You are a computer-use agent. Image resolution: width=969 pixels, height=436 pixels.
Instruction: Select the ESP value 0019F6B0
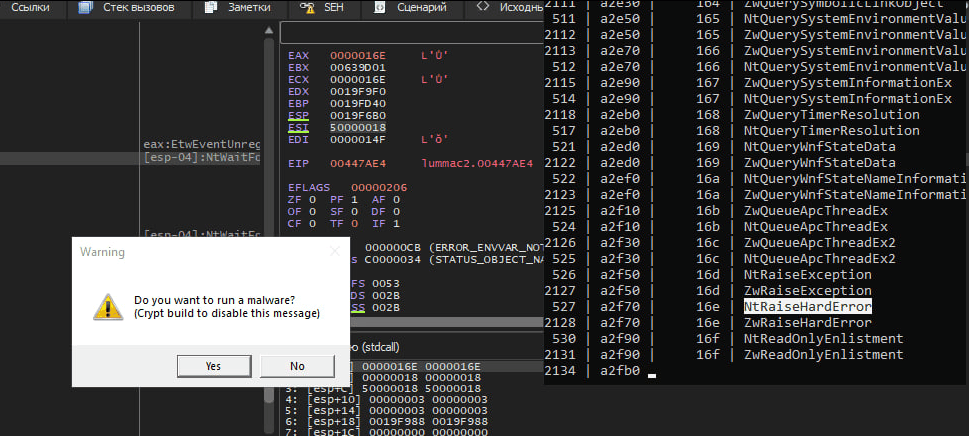[x=358, y=115]
